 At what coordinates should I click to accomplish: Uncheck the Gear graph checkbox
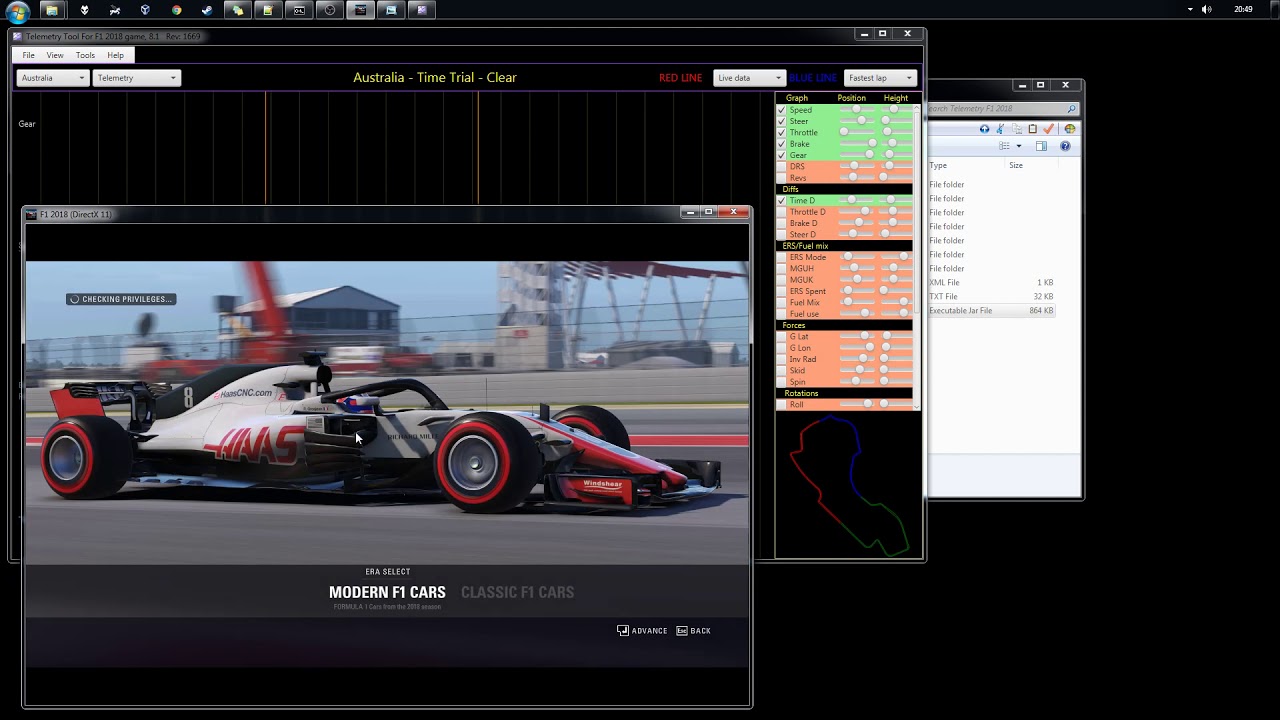pyautogui.click(x=782, y=155)
